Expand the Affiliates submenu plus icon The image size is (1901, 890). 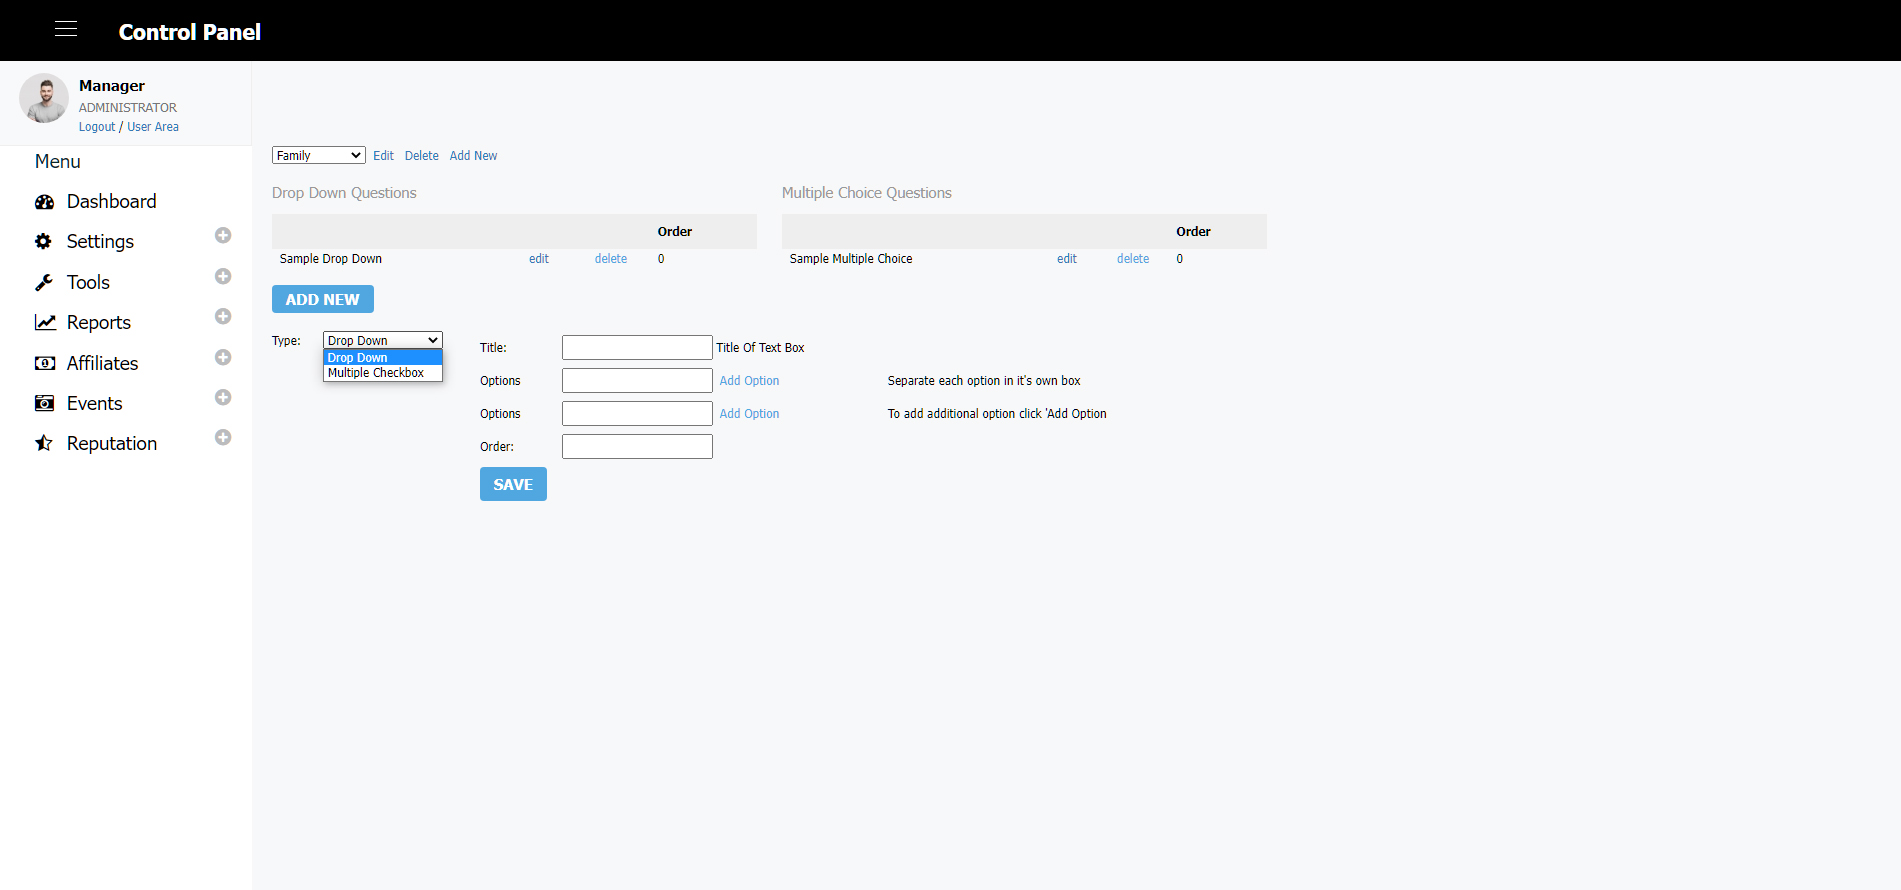[x=223, y=357]
